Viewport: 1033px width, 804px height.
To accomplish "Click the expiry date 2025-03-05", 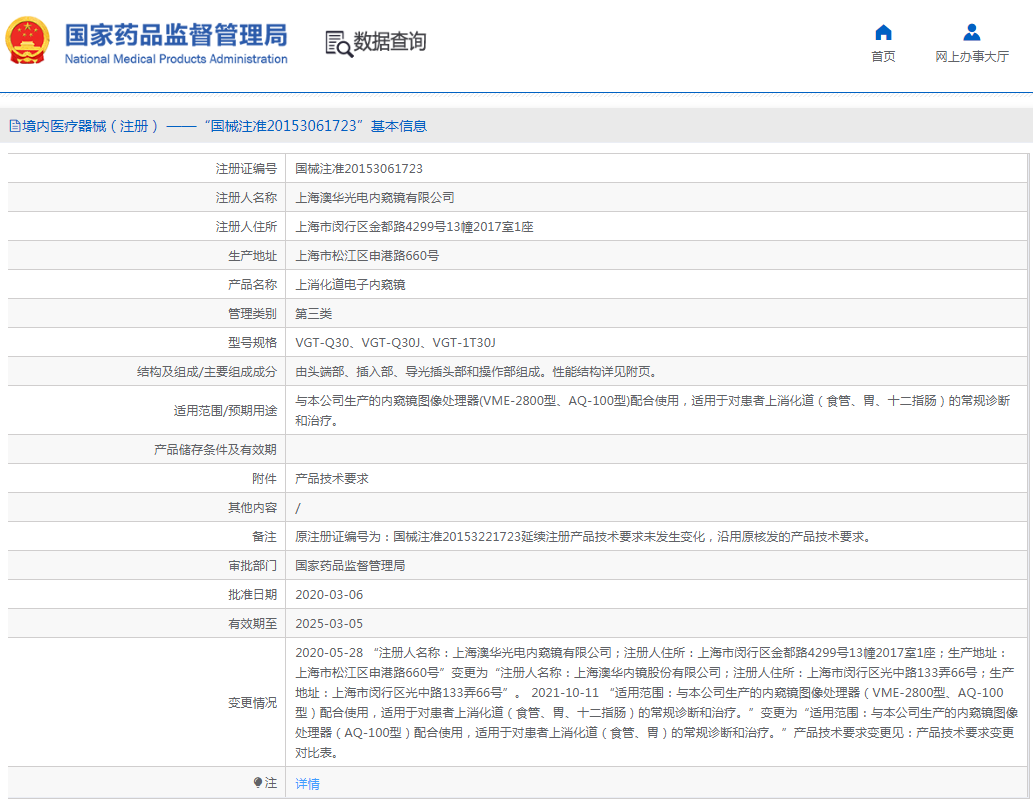I will tap(329, 624).
